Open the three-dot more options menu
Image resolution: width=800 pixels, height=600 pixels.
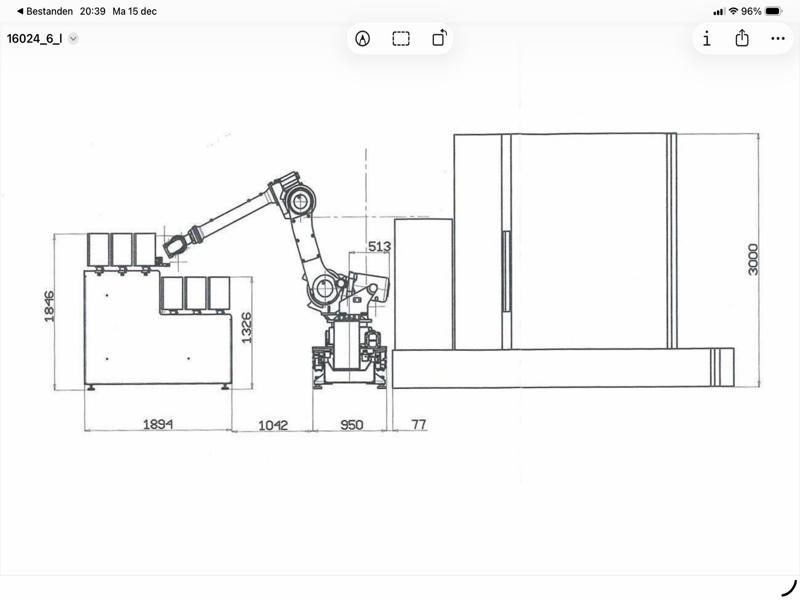coord(778,39)
